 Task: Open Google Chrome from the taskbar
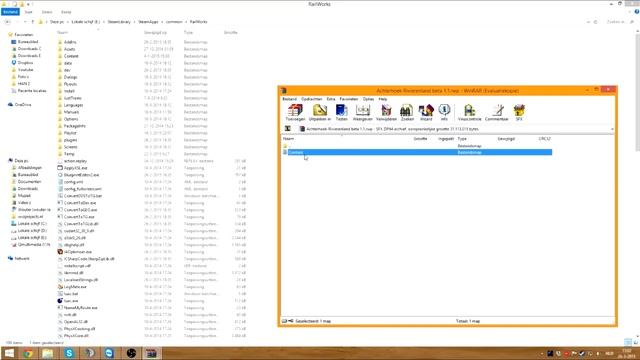28,353
